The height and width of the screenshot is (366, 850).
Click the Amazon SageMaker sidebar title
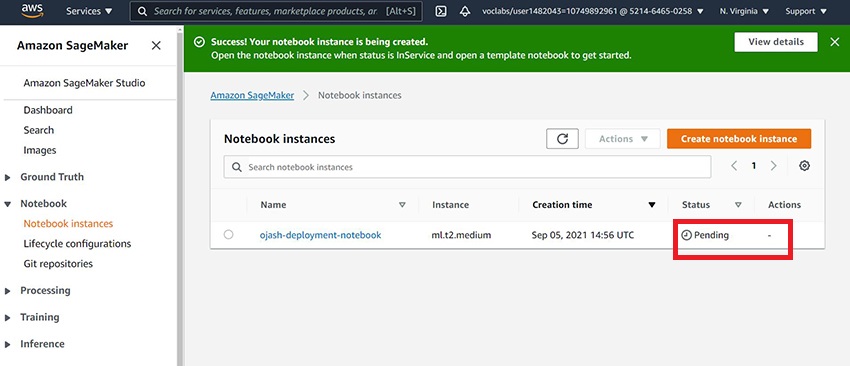click(x=73, y=46)
